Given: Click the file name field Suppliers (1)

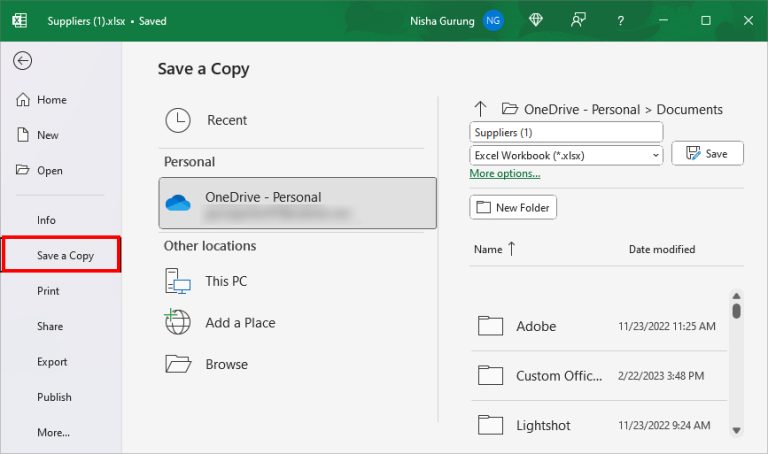Looking at the screenshot, I should click(x=566, y=132).
